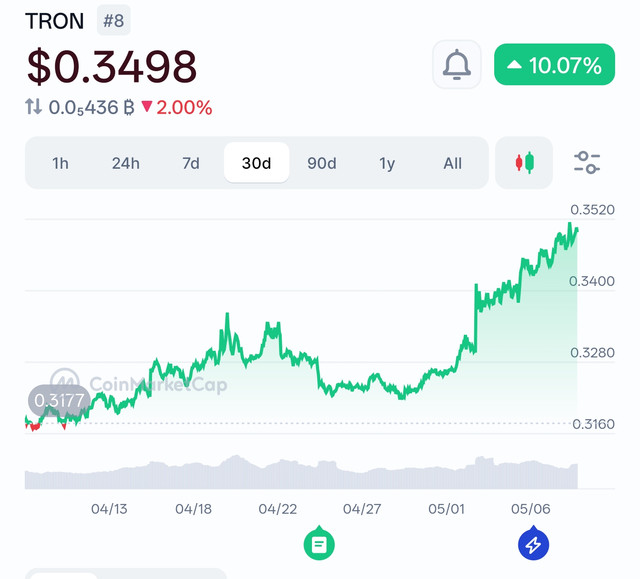Switch chart to 7d range

coord(191,163)
